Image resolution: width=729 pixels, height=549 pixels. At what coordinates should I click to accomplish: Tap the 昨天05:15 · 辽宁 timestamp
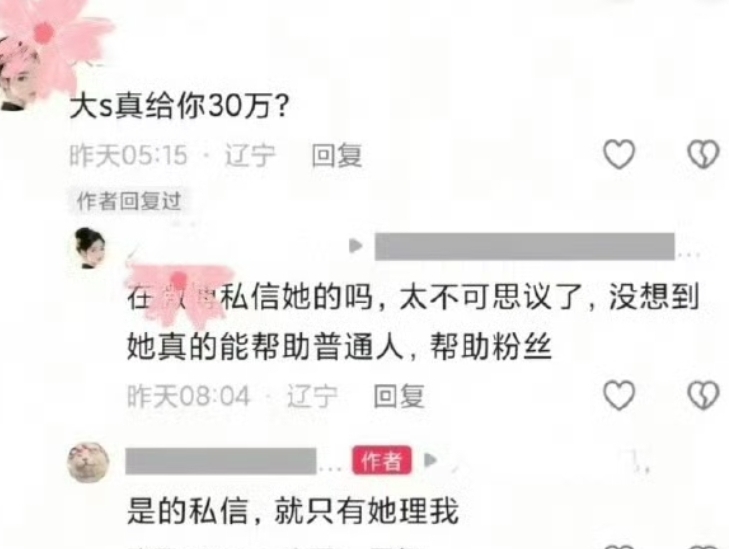[172, 155]
